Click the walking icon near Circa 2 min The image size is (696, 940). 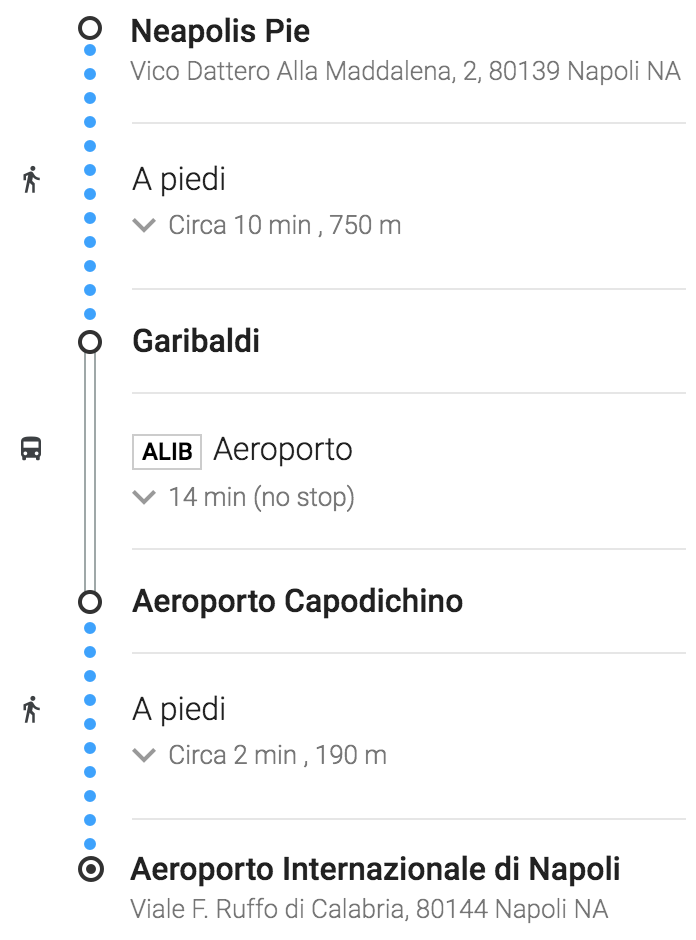click(31, 709)
